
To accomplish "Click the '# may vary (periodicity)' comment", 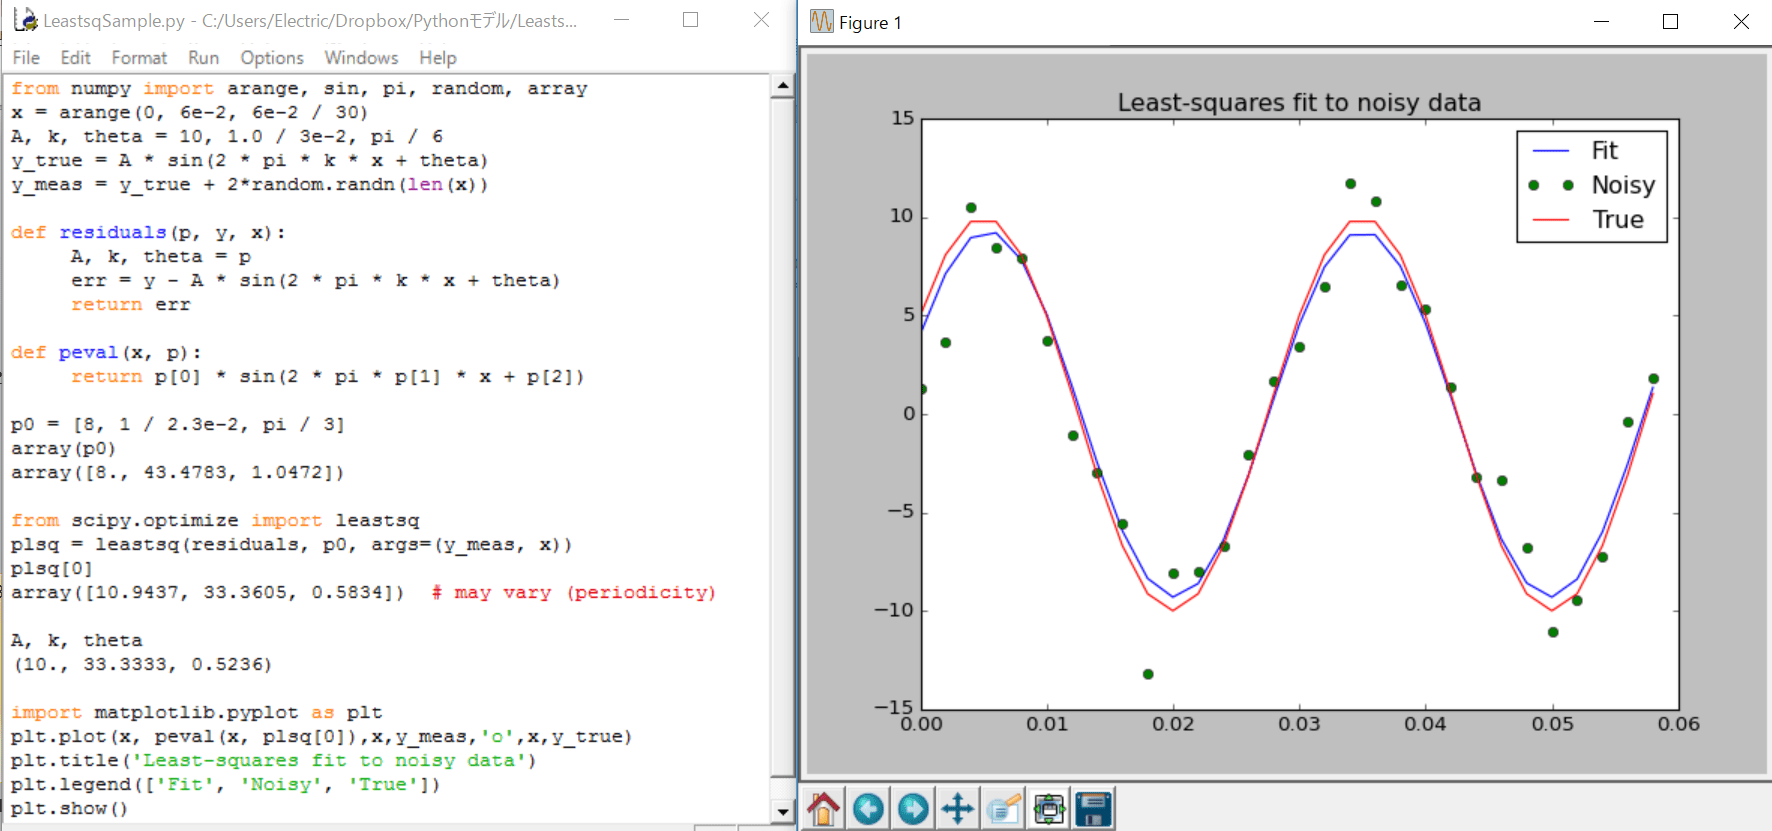I will click(x=574, y=593).
